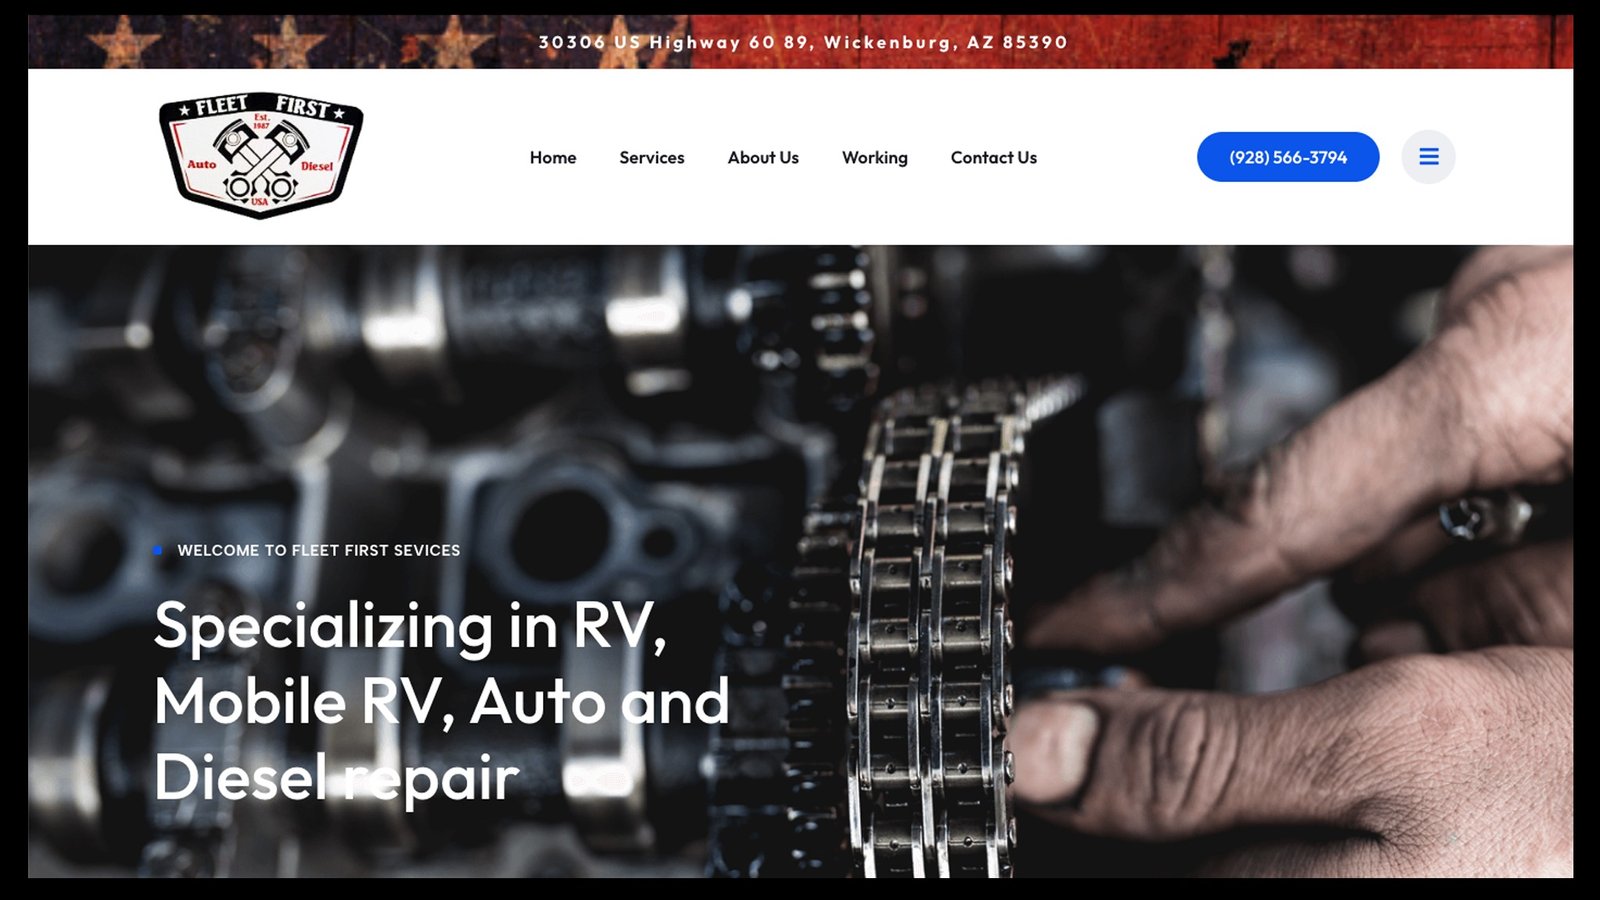Viewport: 1600px width, 900px height.
Task: Open the hamburger menu icon
Action: [1428, 157]
